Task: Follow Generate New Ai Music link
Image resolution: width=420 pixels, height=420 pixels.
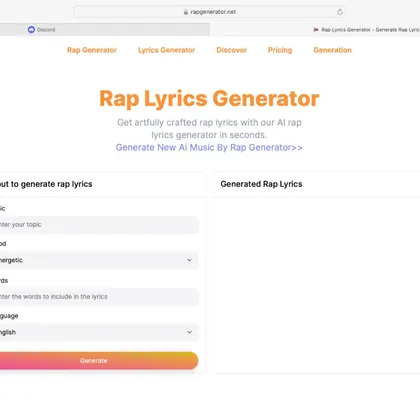Action: [209, 147]
